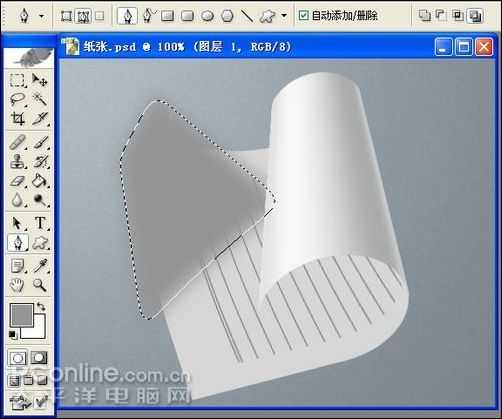Screen dimensions: 502x419
Task: Choose Ellipse tool in options bar
Action: [207, 15]
